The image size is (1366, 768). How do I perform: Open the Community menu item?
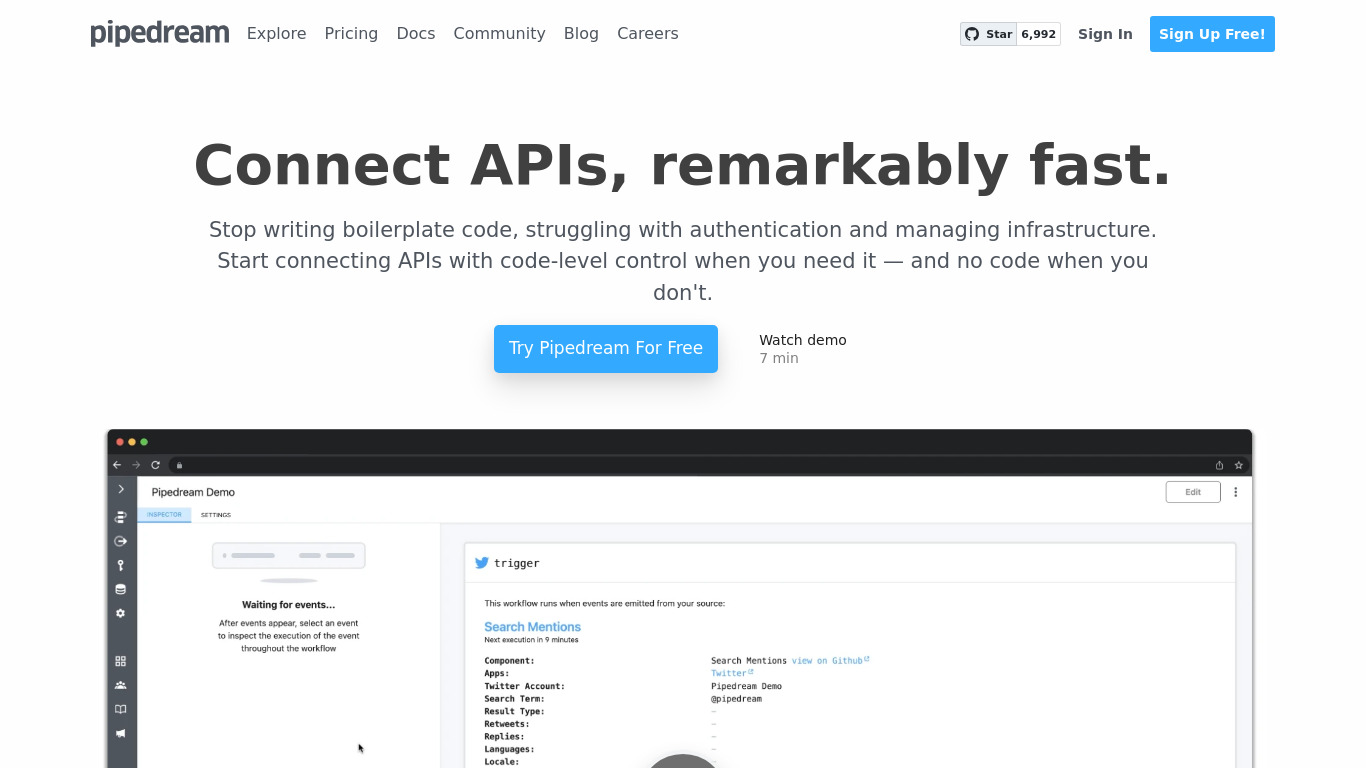499,33
